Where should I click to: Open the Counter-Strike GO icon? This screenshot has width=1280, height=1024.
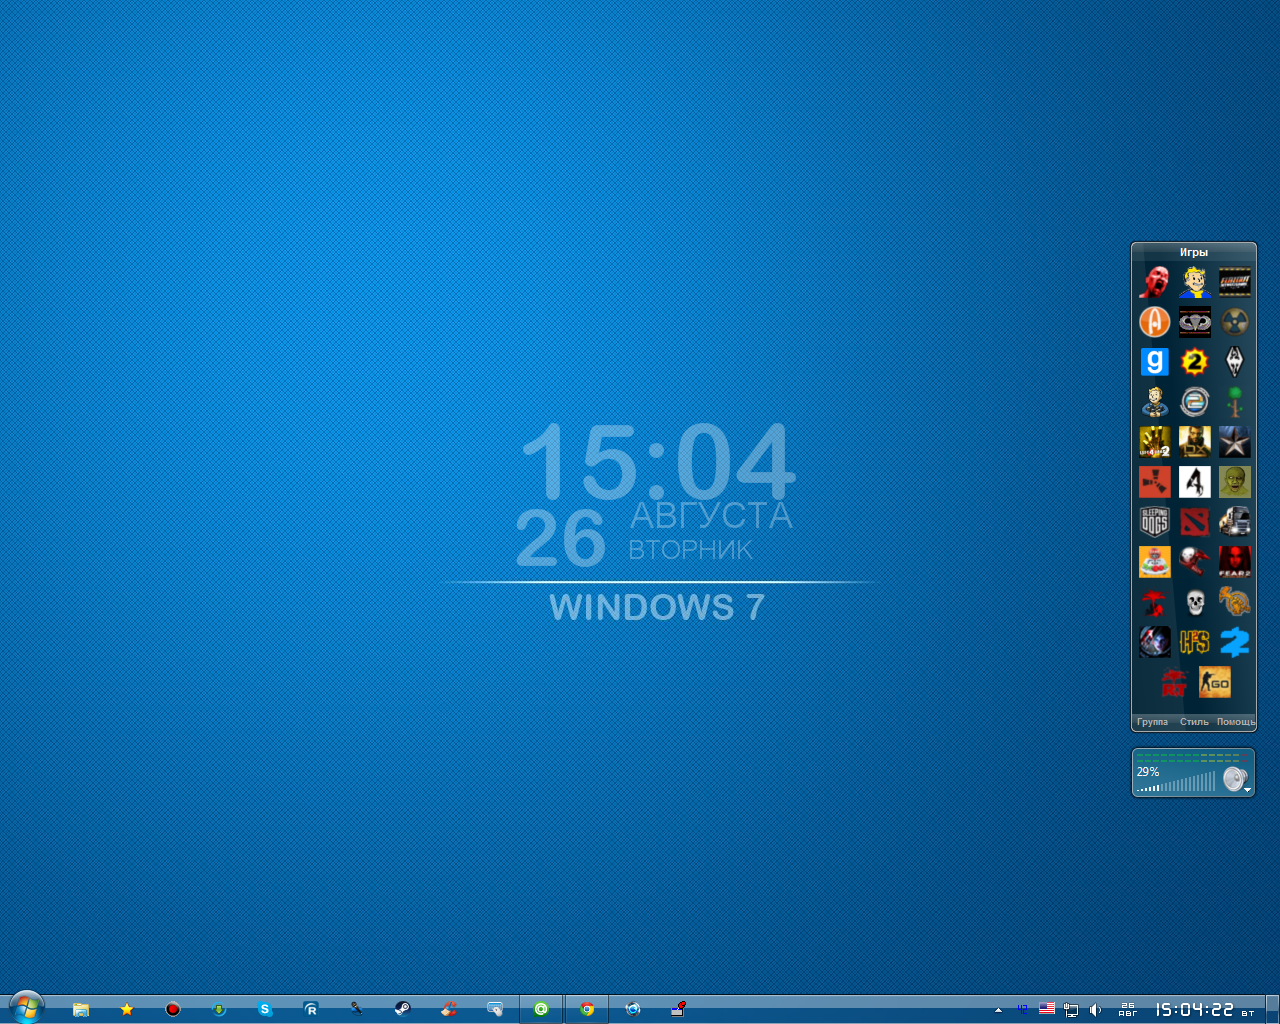[x=1214, y=682]
